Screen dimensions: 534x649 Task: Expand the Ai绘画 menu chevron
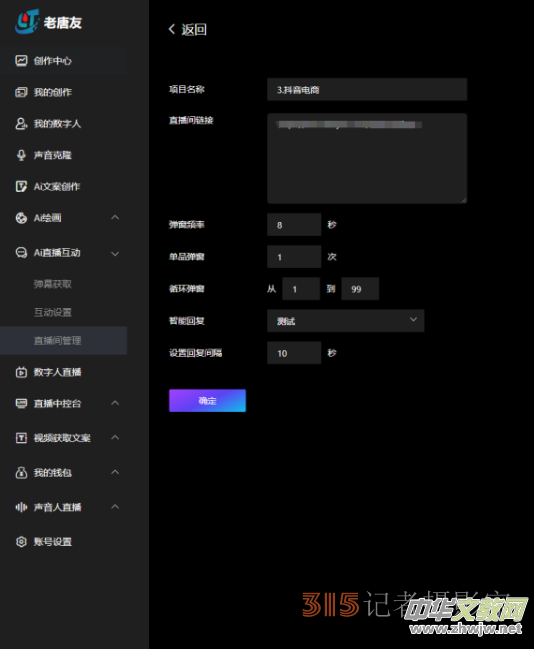click(115, 218)
